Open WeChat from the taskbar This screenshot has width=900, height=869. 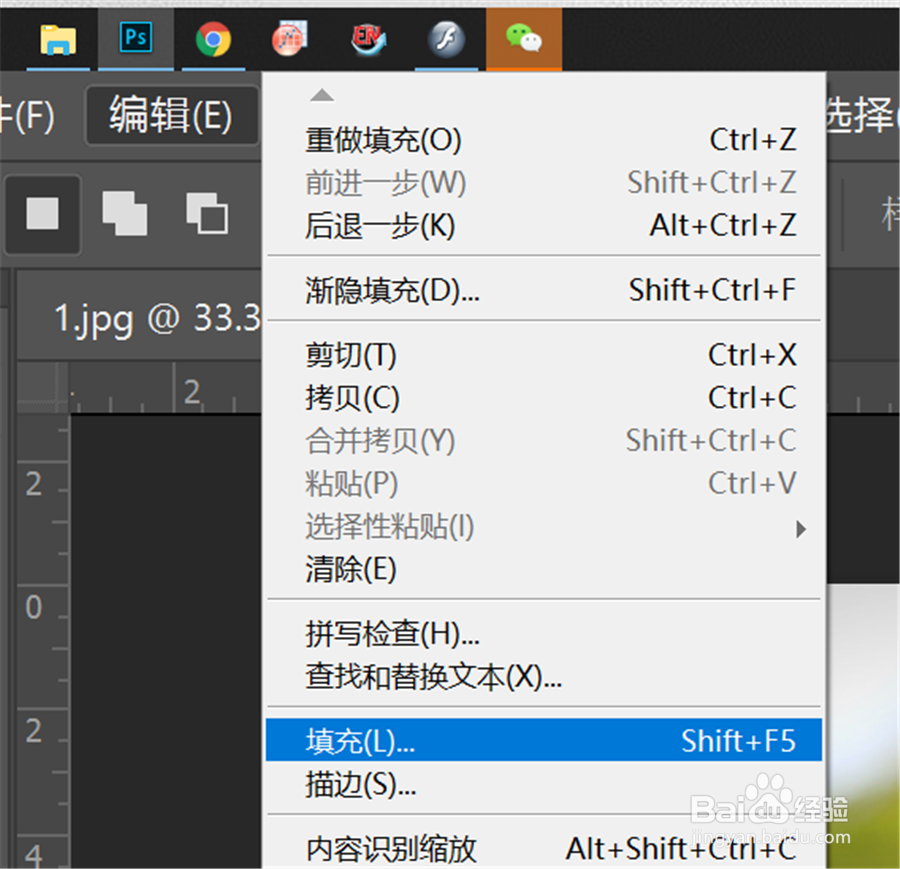524,40
